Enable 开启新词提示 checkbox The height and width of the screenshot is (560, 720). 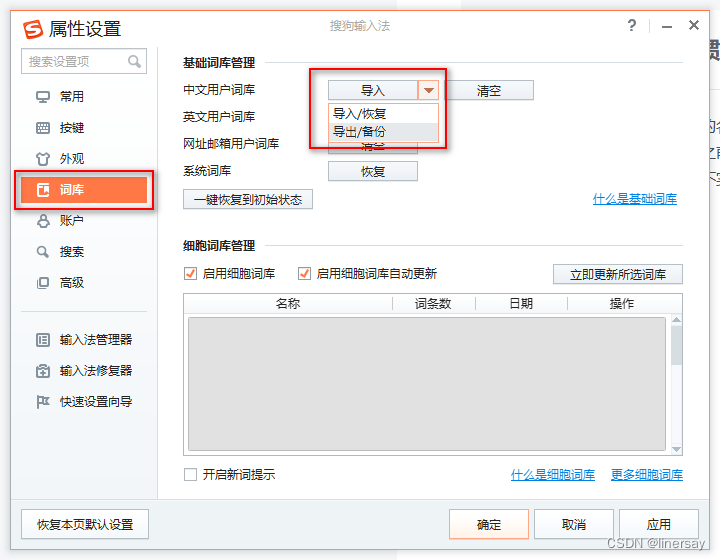tap(190, 474)
